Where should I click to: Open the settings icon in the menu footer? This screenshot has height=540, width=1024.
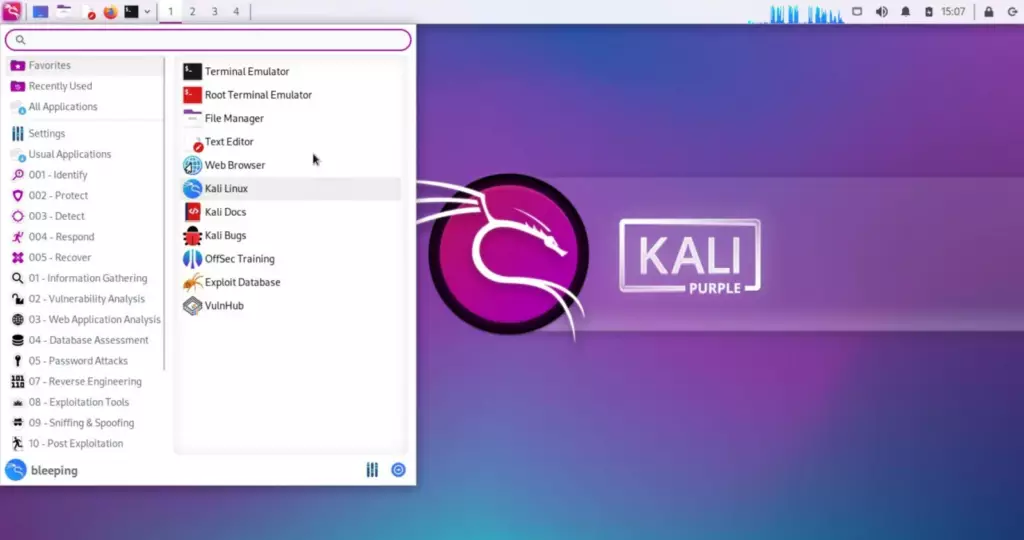point(372,470)
